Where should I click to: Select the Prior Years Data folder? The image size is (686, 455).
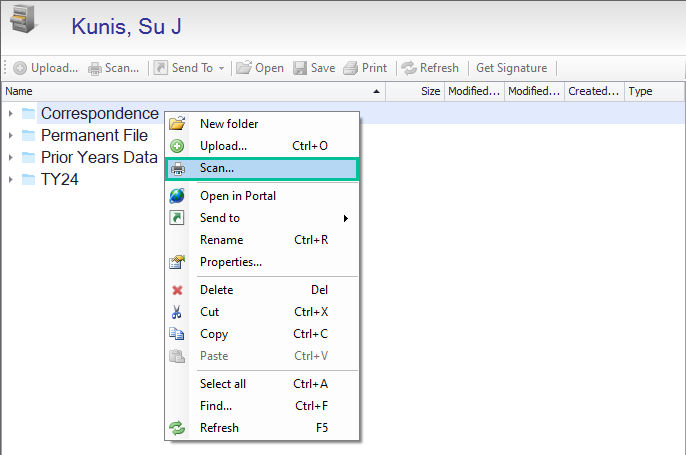[x=98, y=157]
